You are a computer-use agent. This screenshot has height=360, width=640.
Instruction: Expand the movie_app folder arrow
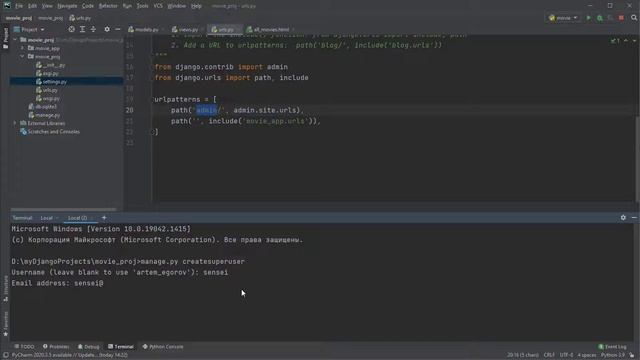click(x=22, y=48)
